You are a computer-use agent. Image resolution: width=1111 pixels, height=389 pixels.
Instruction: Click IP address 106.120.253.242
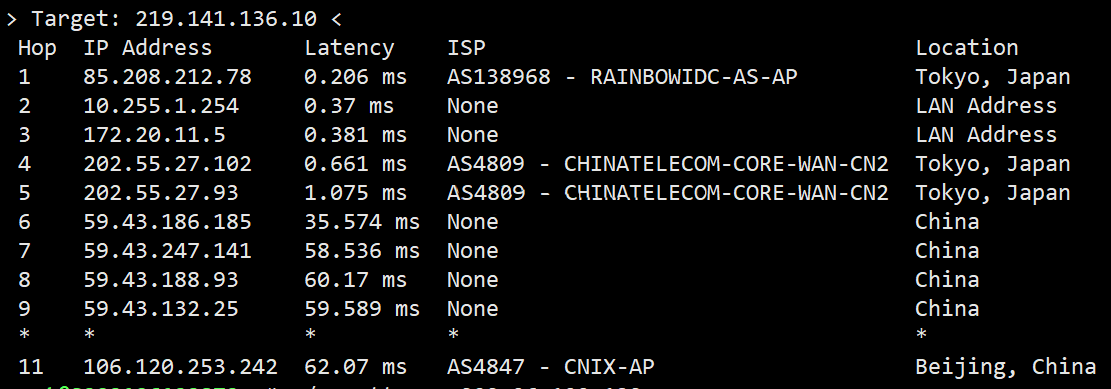[x=180, y=366]
